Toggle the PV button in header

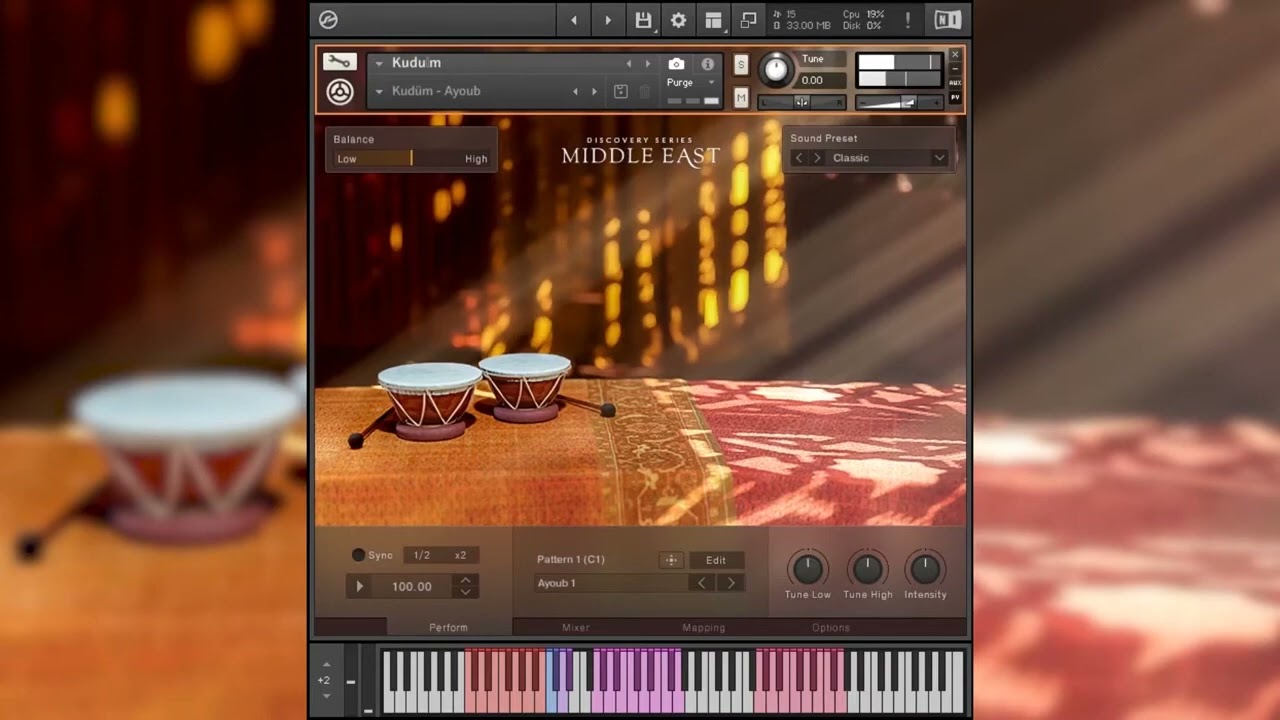tap(955, 97)
